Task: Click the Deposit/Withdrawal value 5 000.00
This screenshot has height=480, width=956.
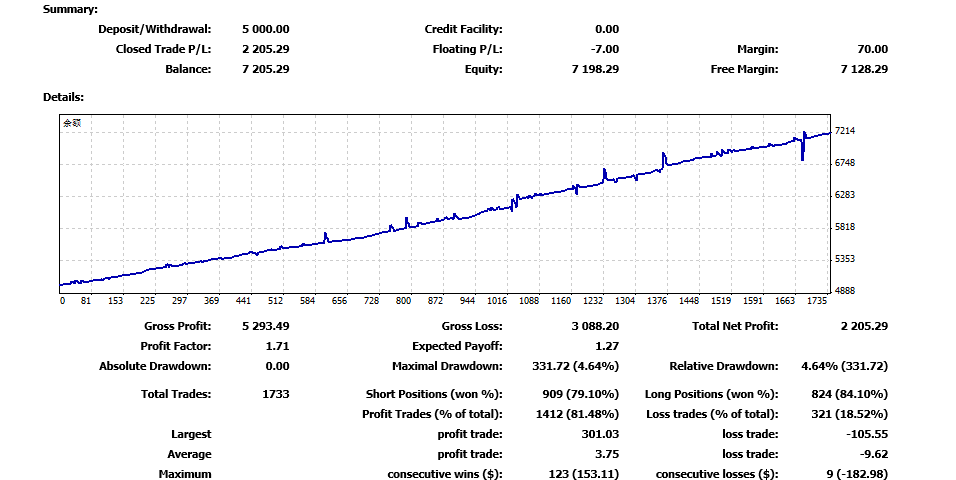Action: click(x=266, y=29)
